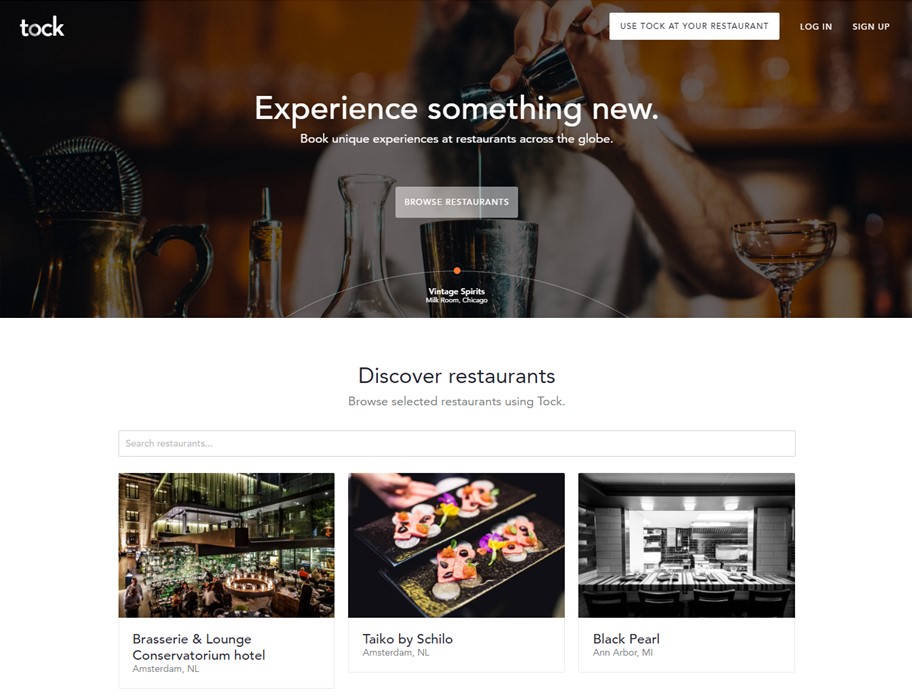Click the Vintage Spirits experience label
The height and width of the screenshot is (700, 912).
point(457,291)
